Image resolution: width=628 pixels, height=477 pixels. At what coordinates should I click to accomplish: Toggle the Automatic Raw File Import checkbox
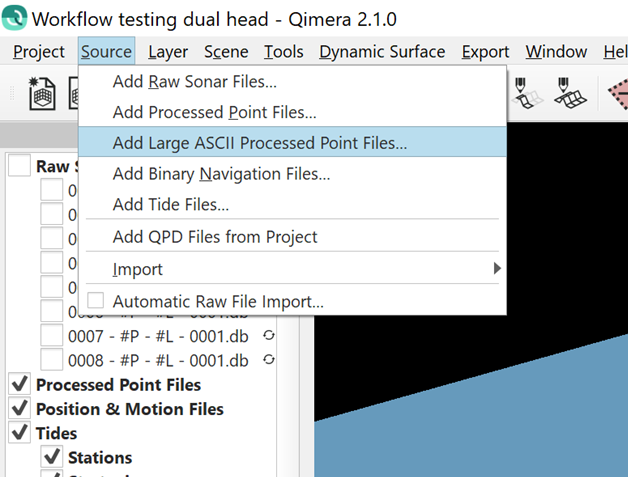coord(96,301)
